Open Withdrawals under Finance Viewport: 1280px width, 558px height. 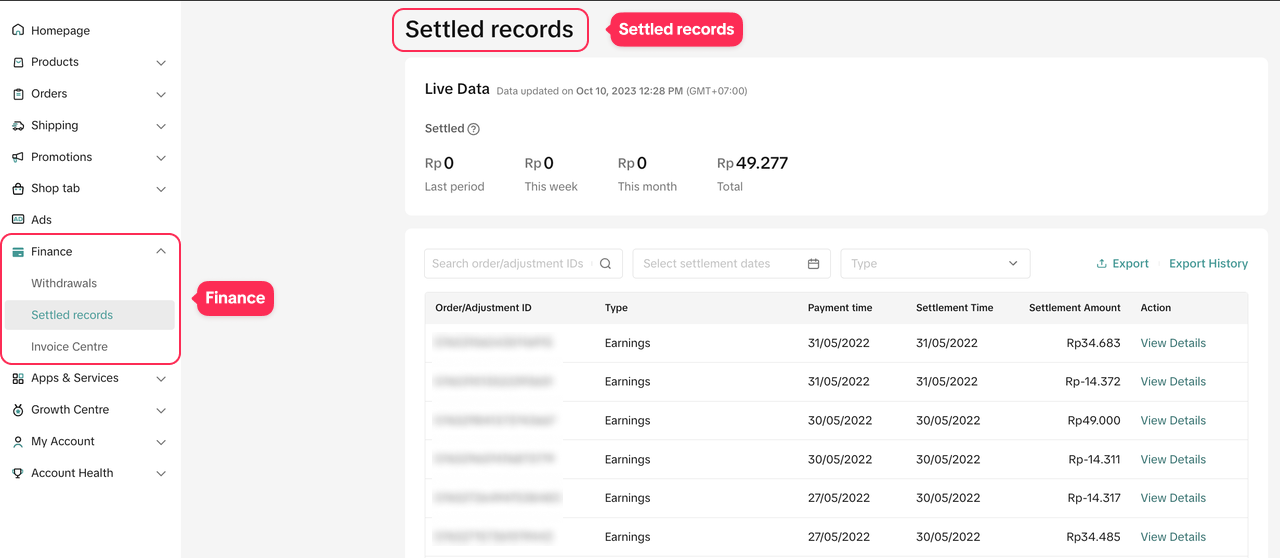pos(64,284)
